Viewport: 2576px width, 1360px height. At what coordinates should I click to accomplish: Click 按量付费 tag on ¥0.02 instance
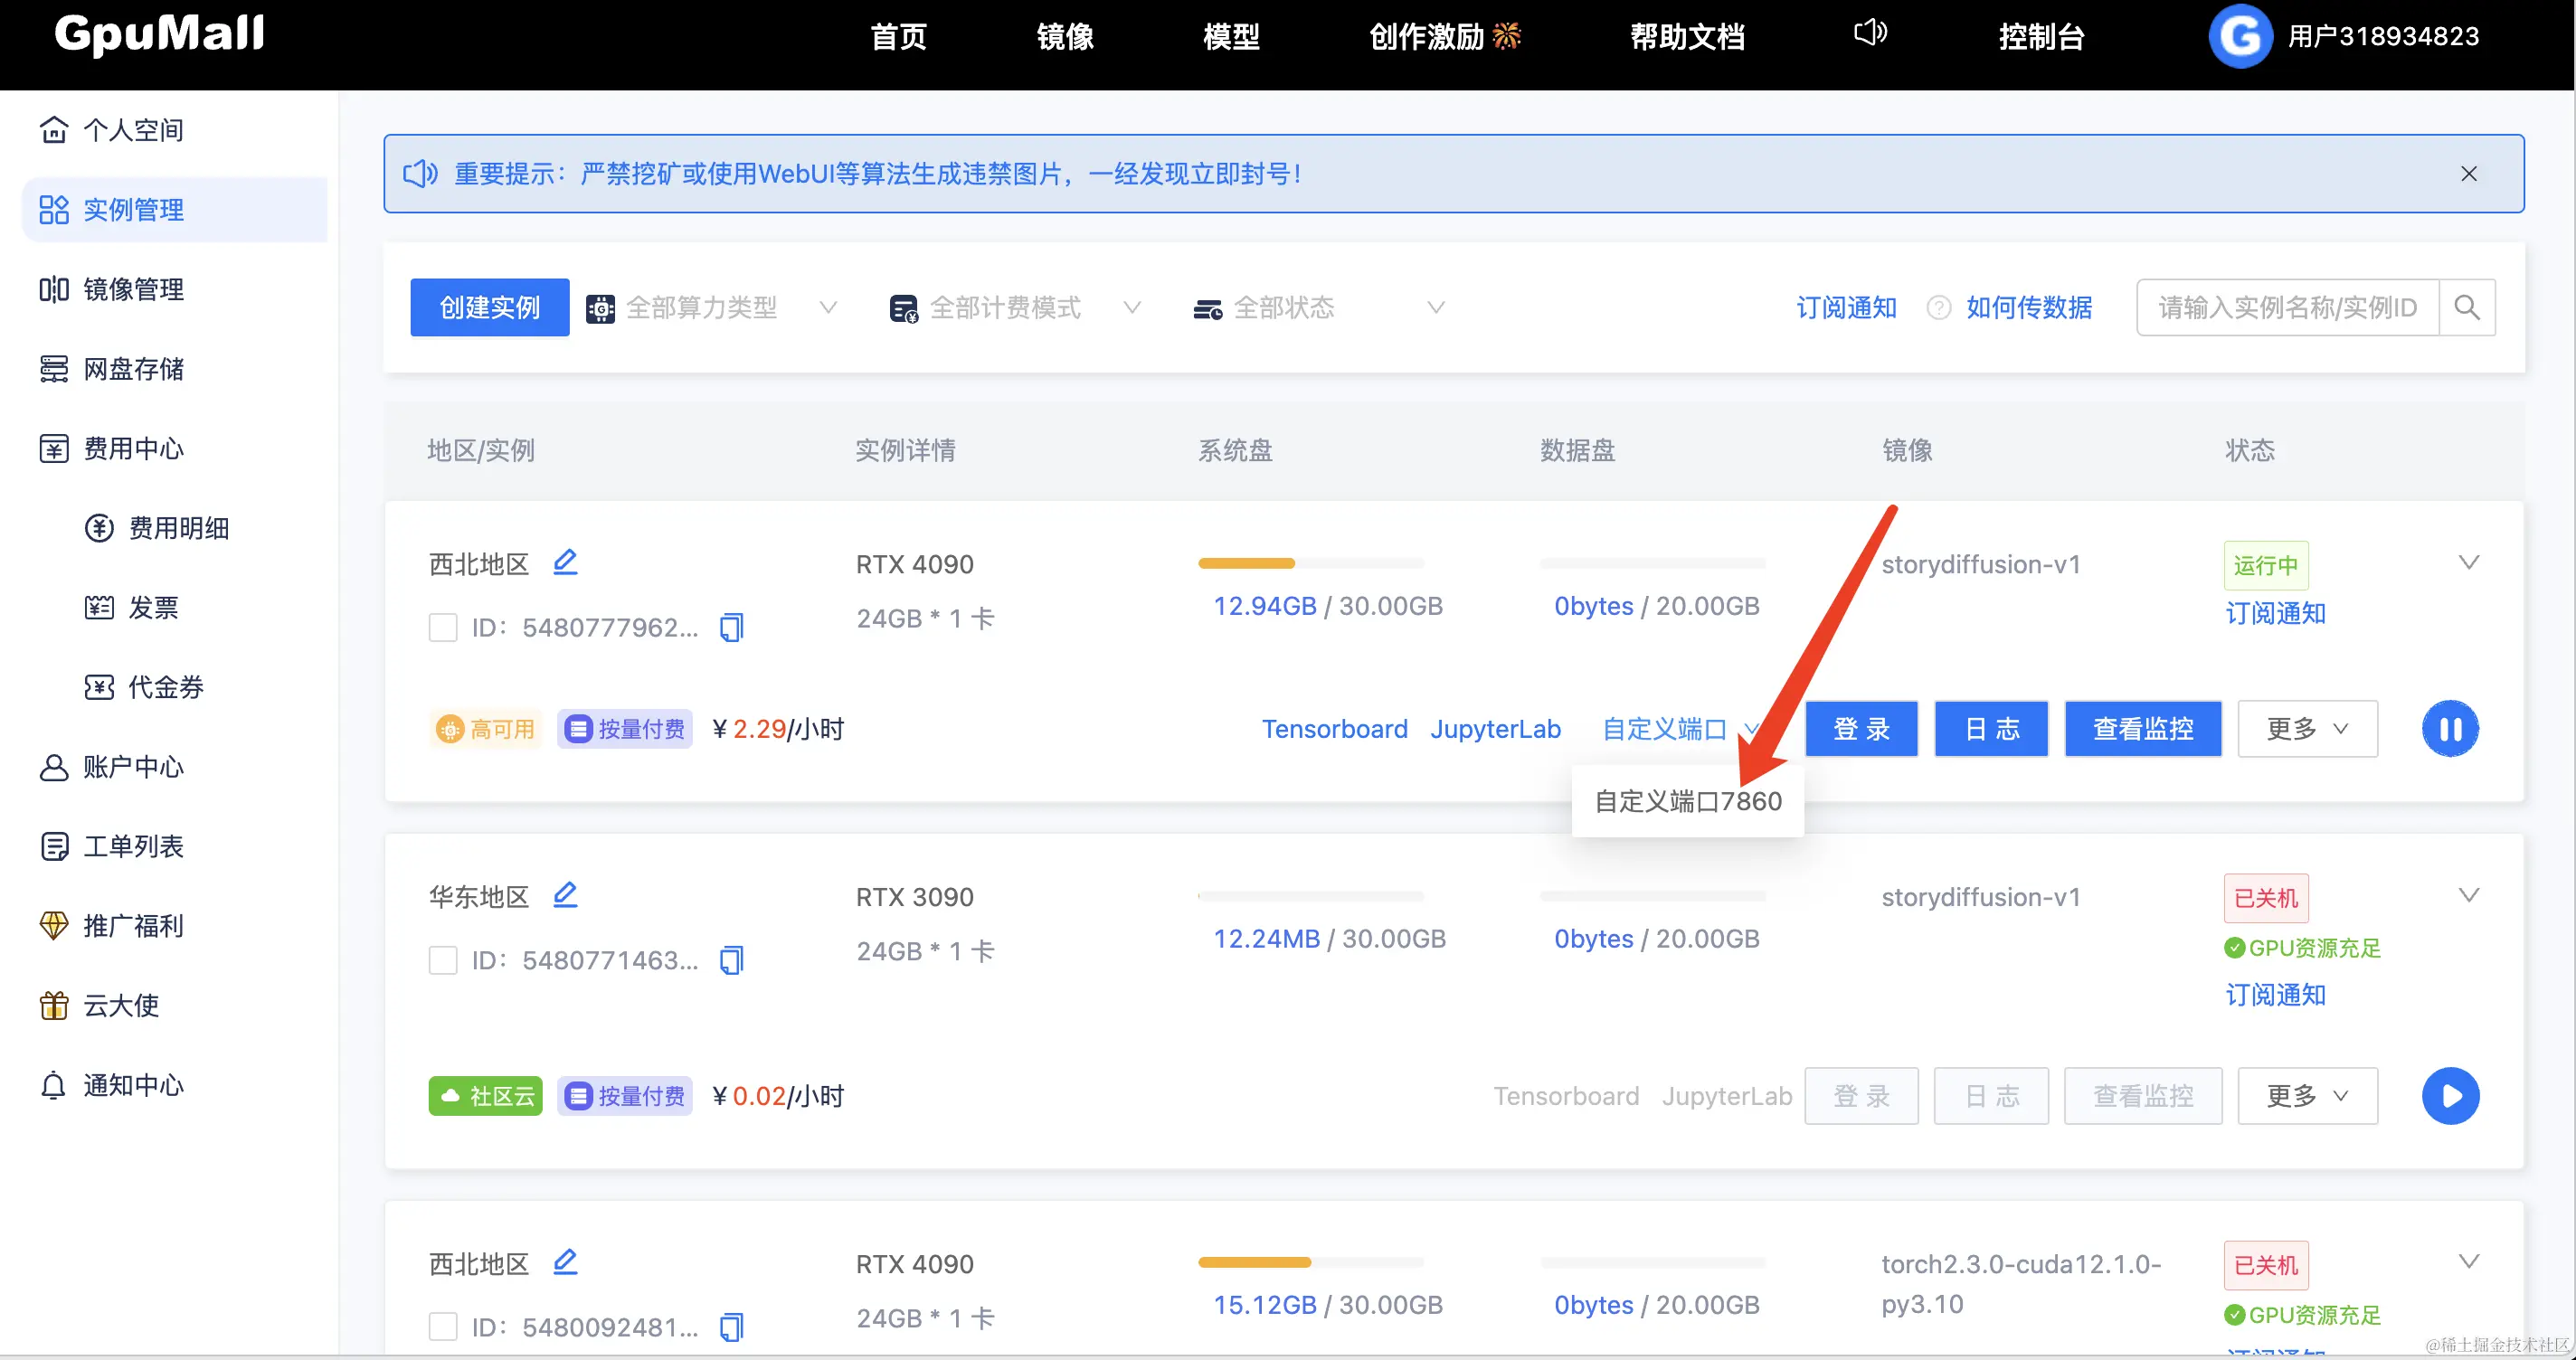click(x=625, y=1096)
